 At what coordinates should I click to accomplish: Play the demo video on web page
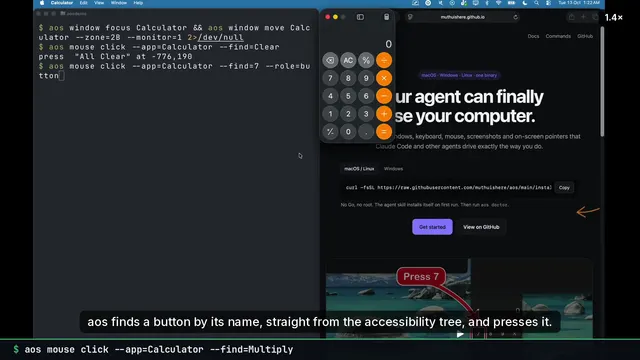[x=460, y=334]
